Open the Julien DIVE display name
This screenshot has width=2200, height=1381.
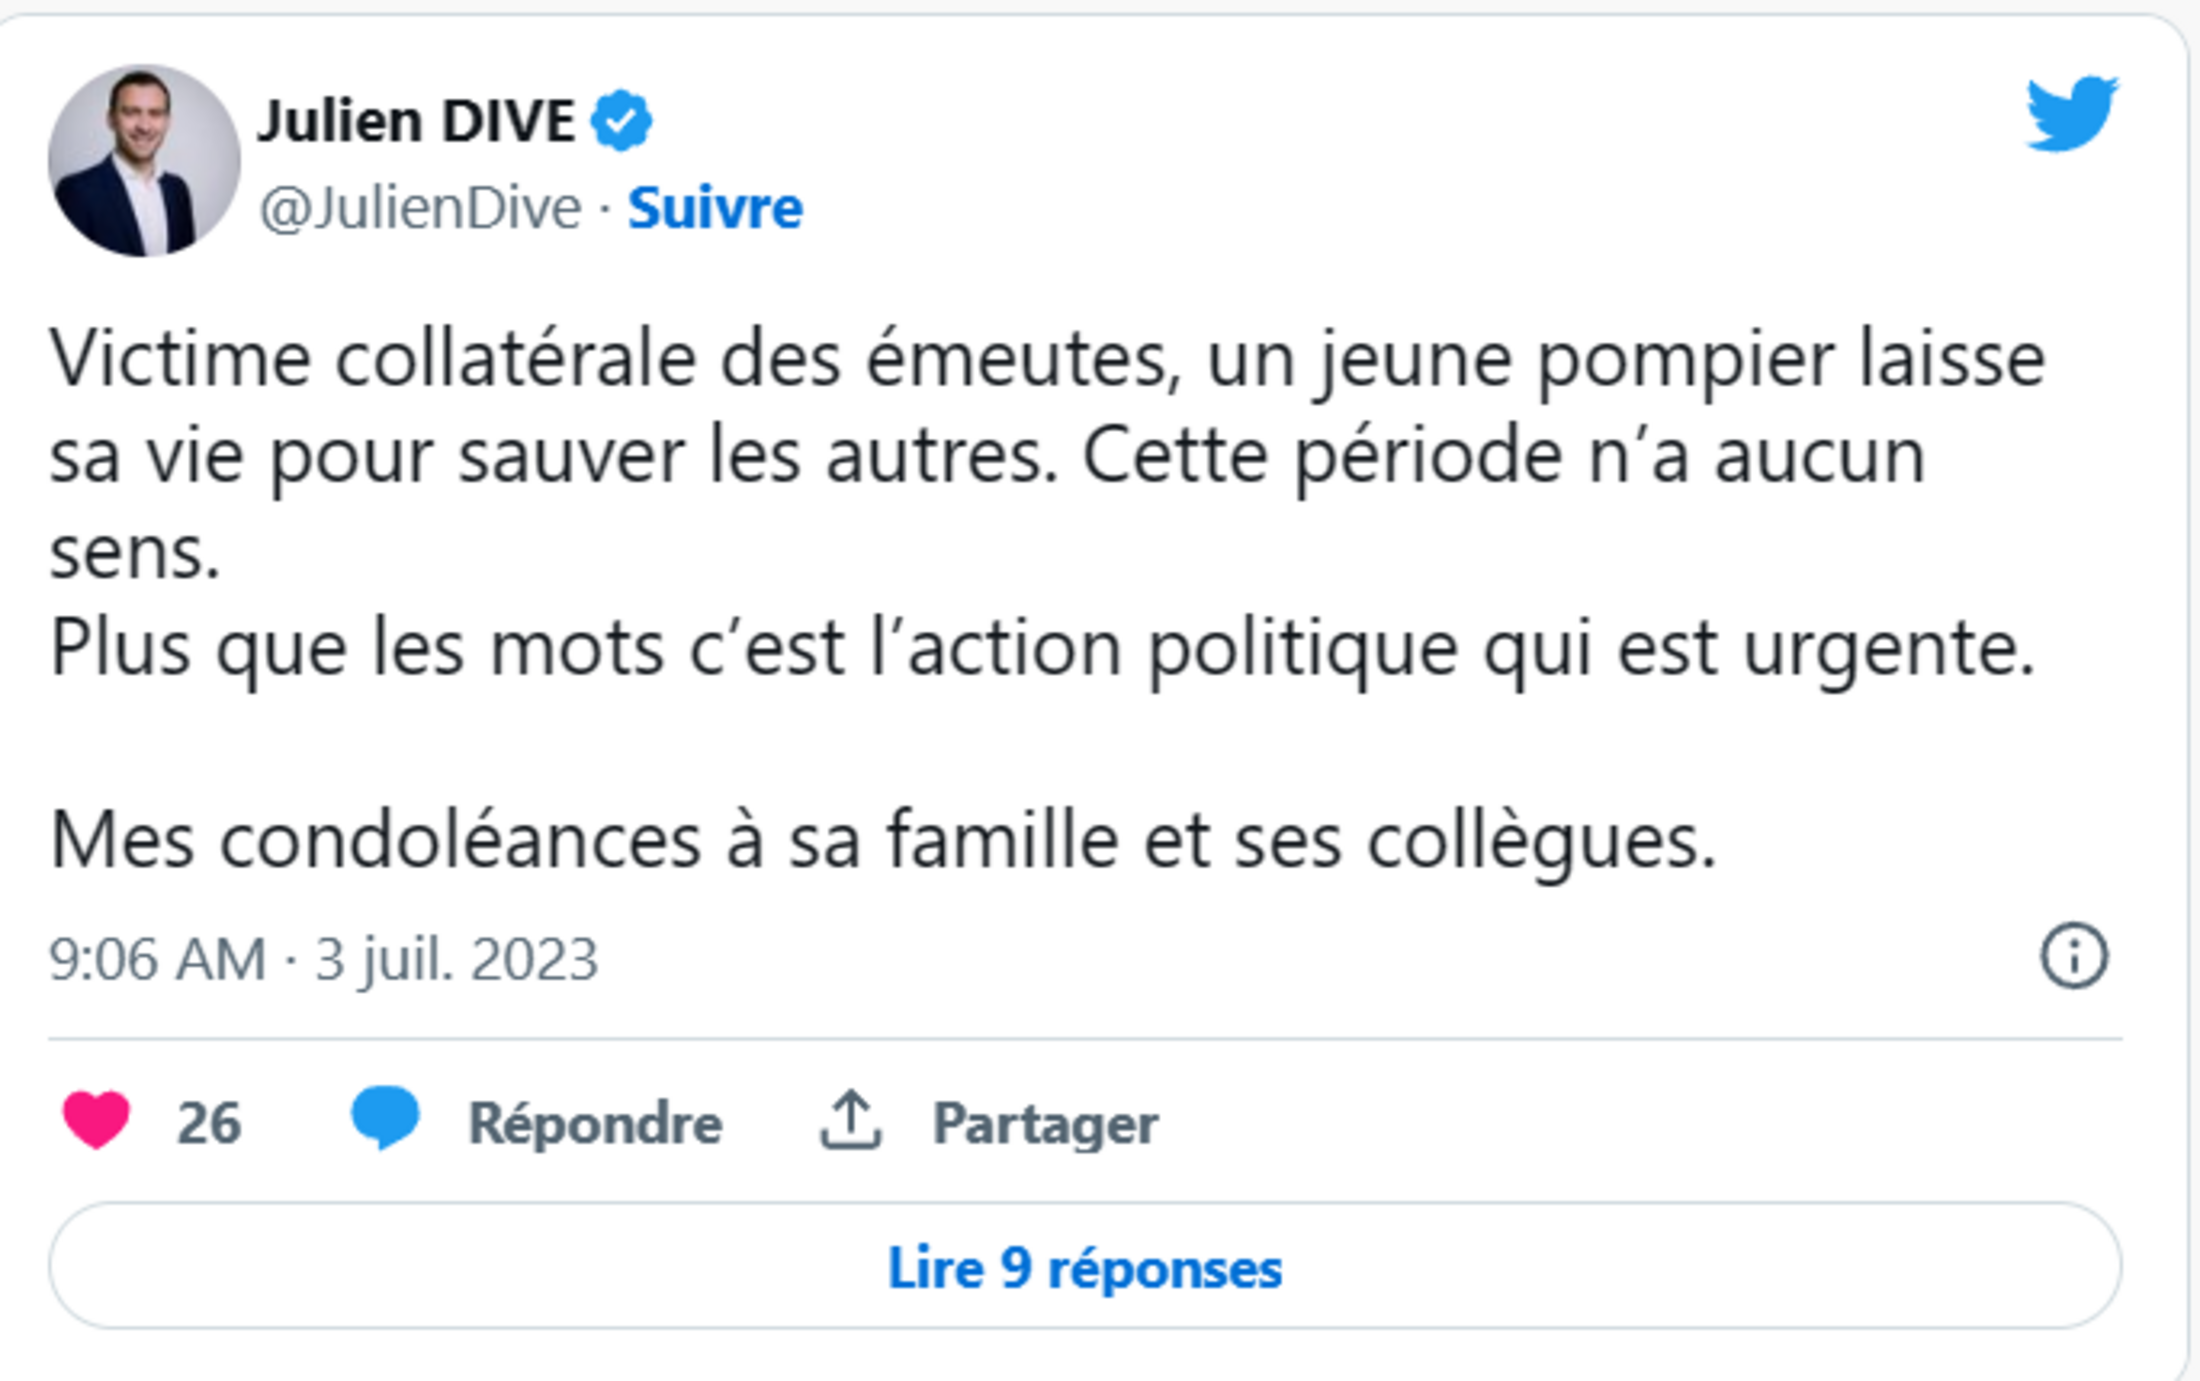click(x=416, y=121)
